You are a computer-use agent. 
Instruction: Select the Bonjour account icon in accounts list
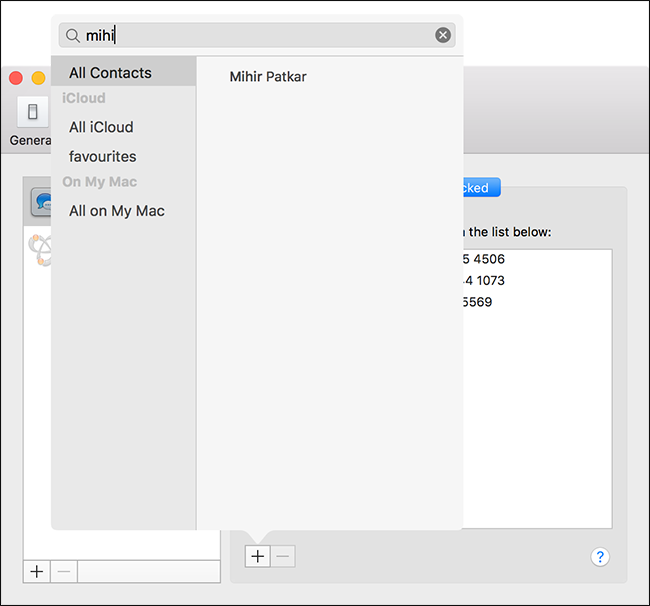[40, 250]
